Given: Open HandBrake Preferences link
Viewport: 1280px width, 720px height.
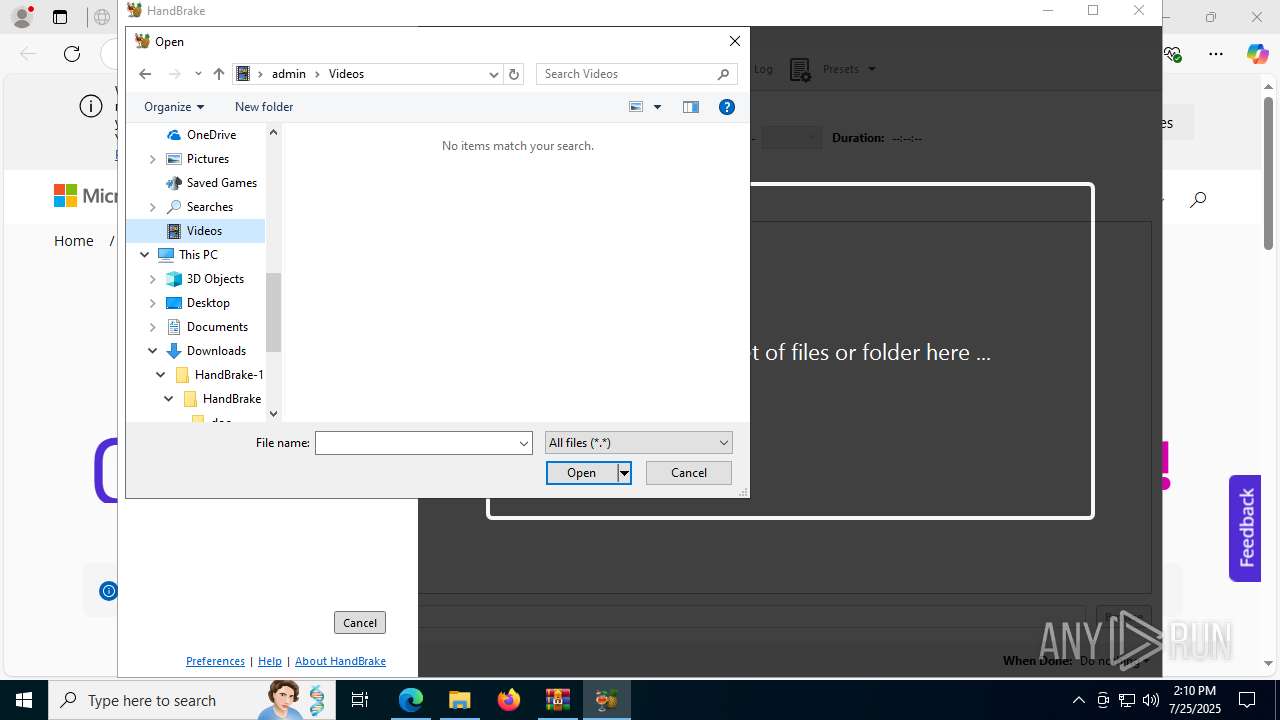Looking at the screenshot, I should coord(215,661).
